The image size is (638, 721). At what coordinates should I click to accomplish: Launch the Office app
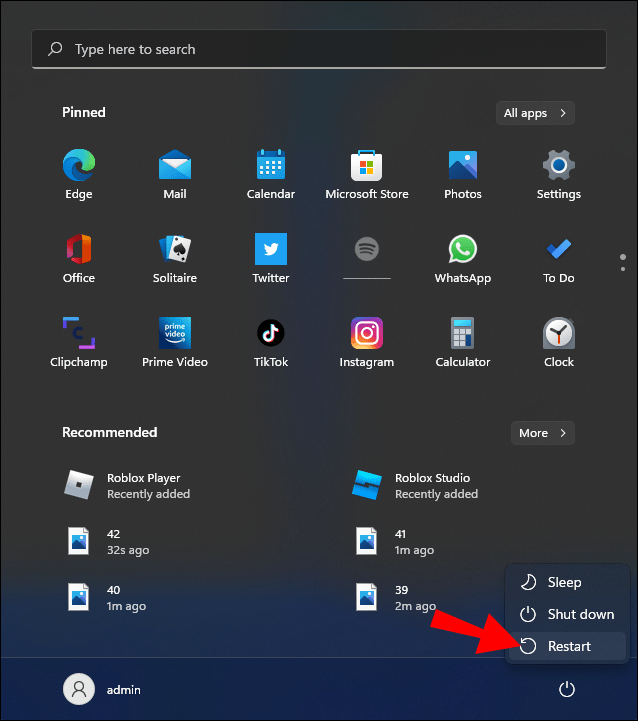tap(79, 258)
